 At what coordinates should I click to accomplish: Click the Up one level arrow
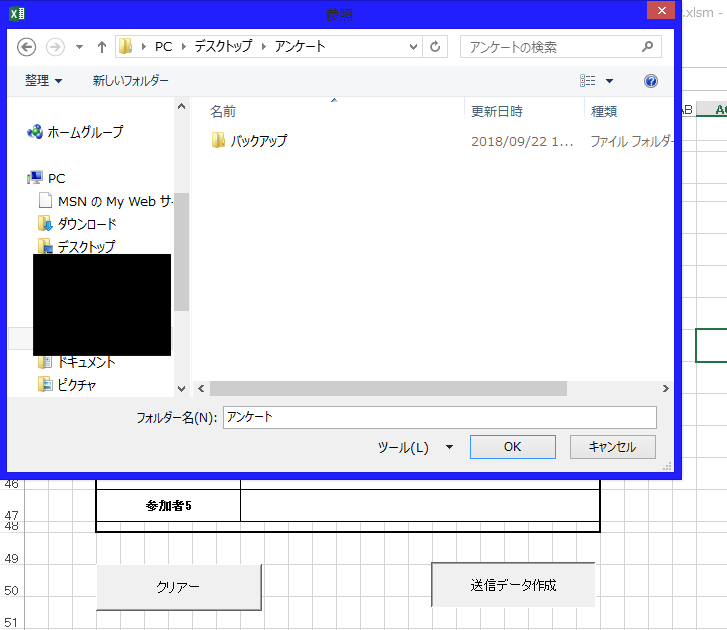point(101,47)
